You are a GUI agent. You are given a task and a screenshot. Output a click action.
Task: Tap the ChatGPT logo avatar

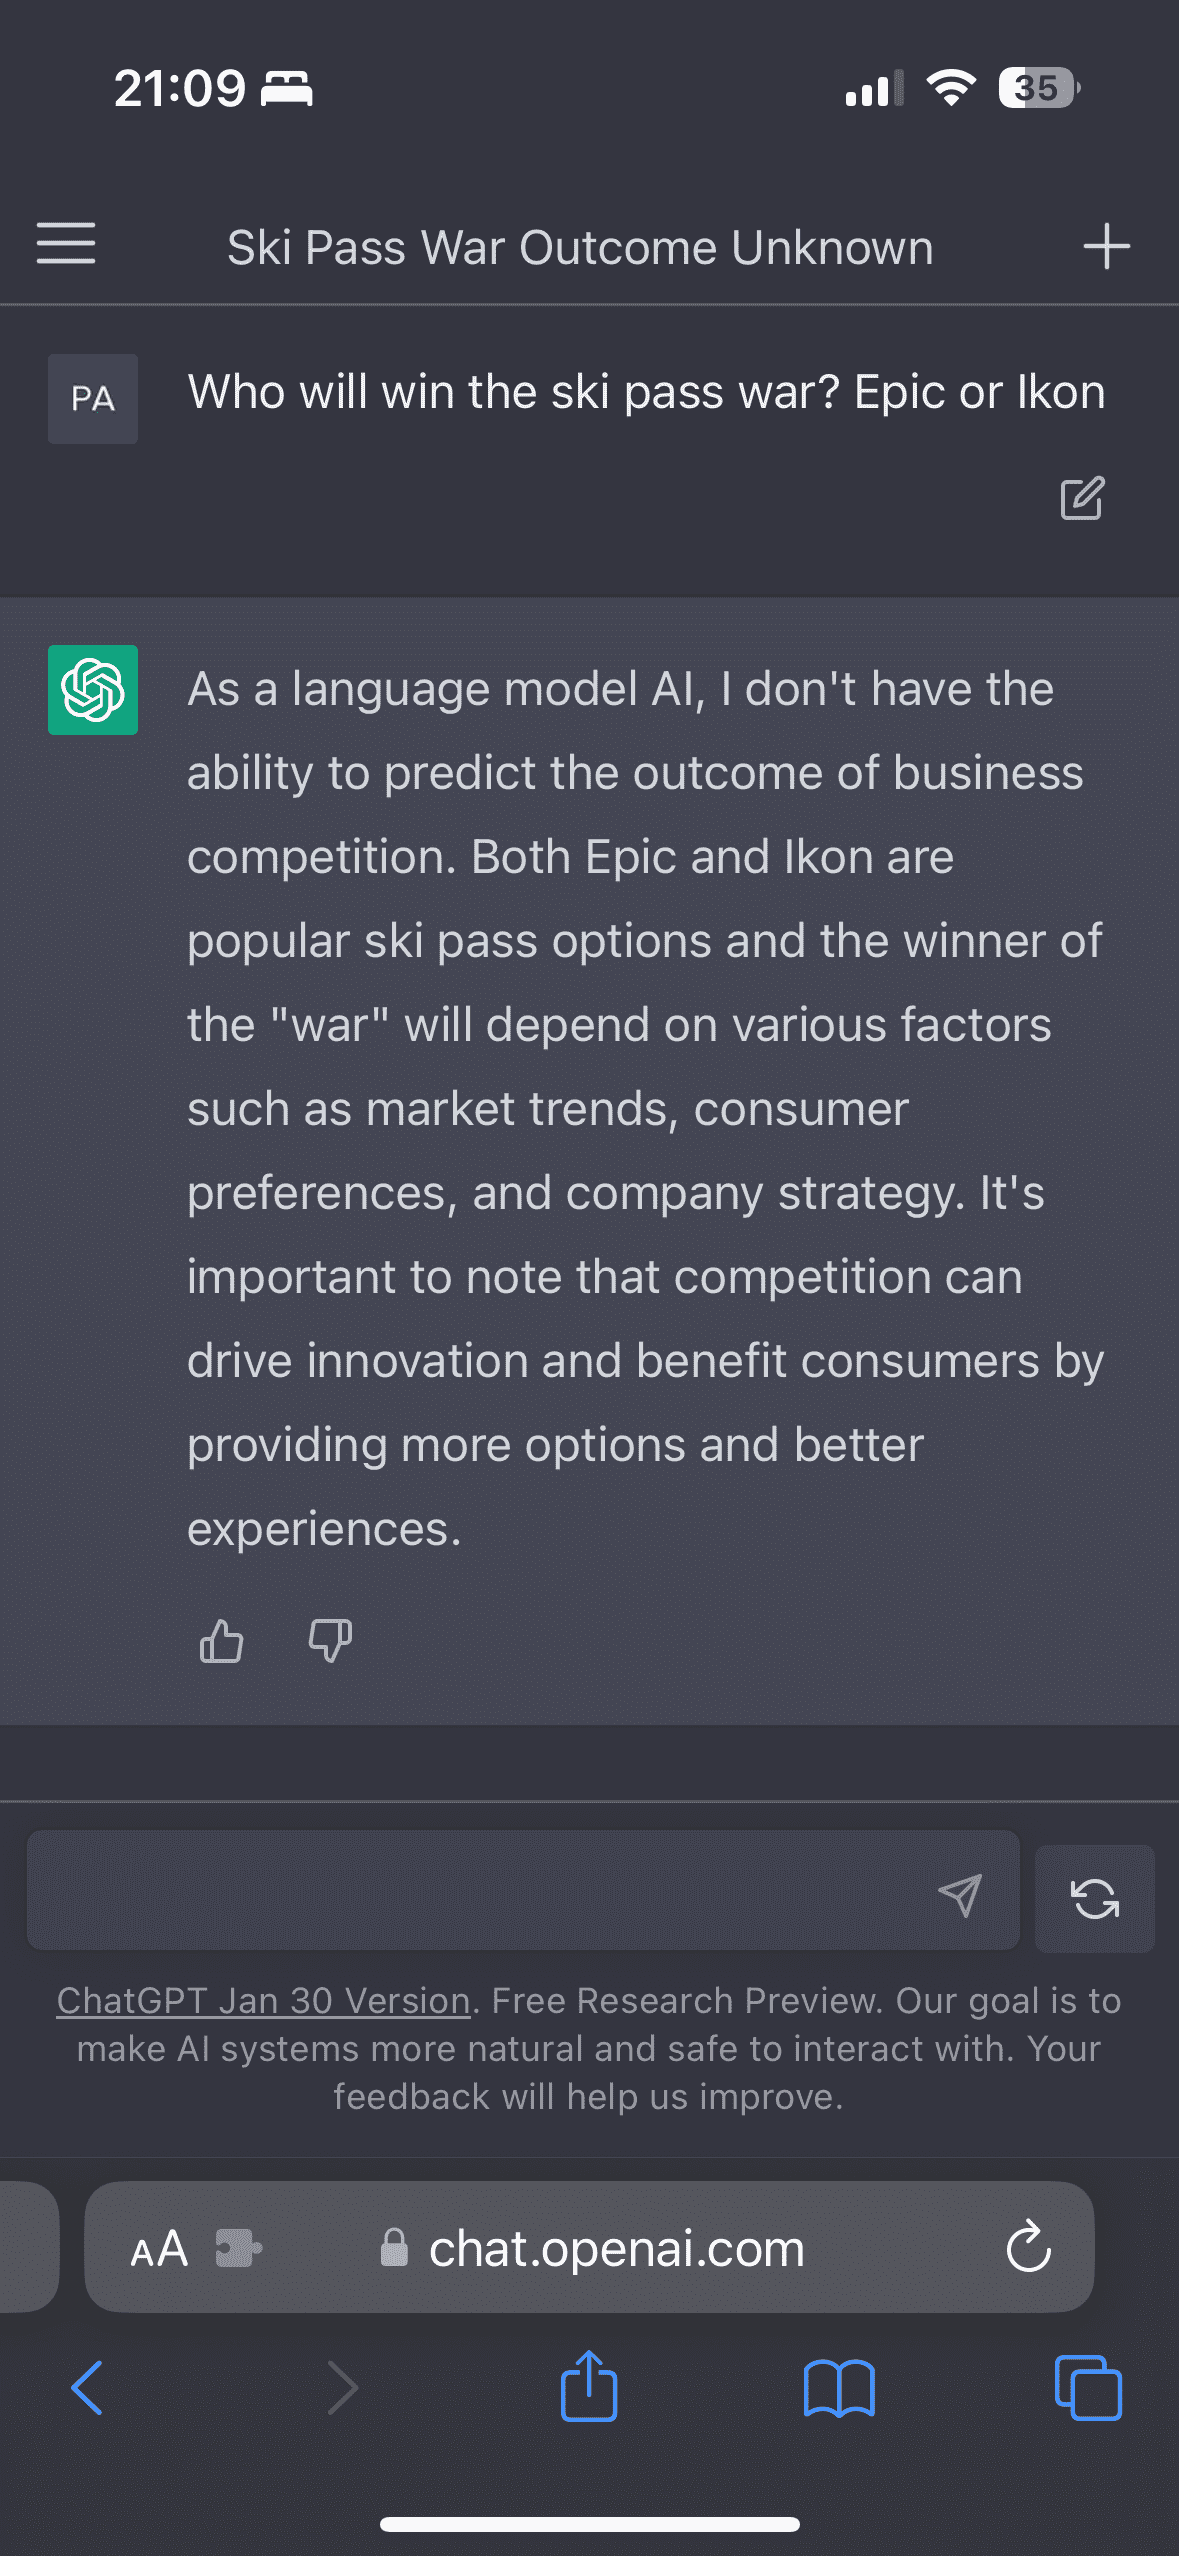tap(93, 690)
